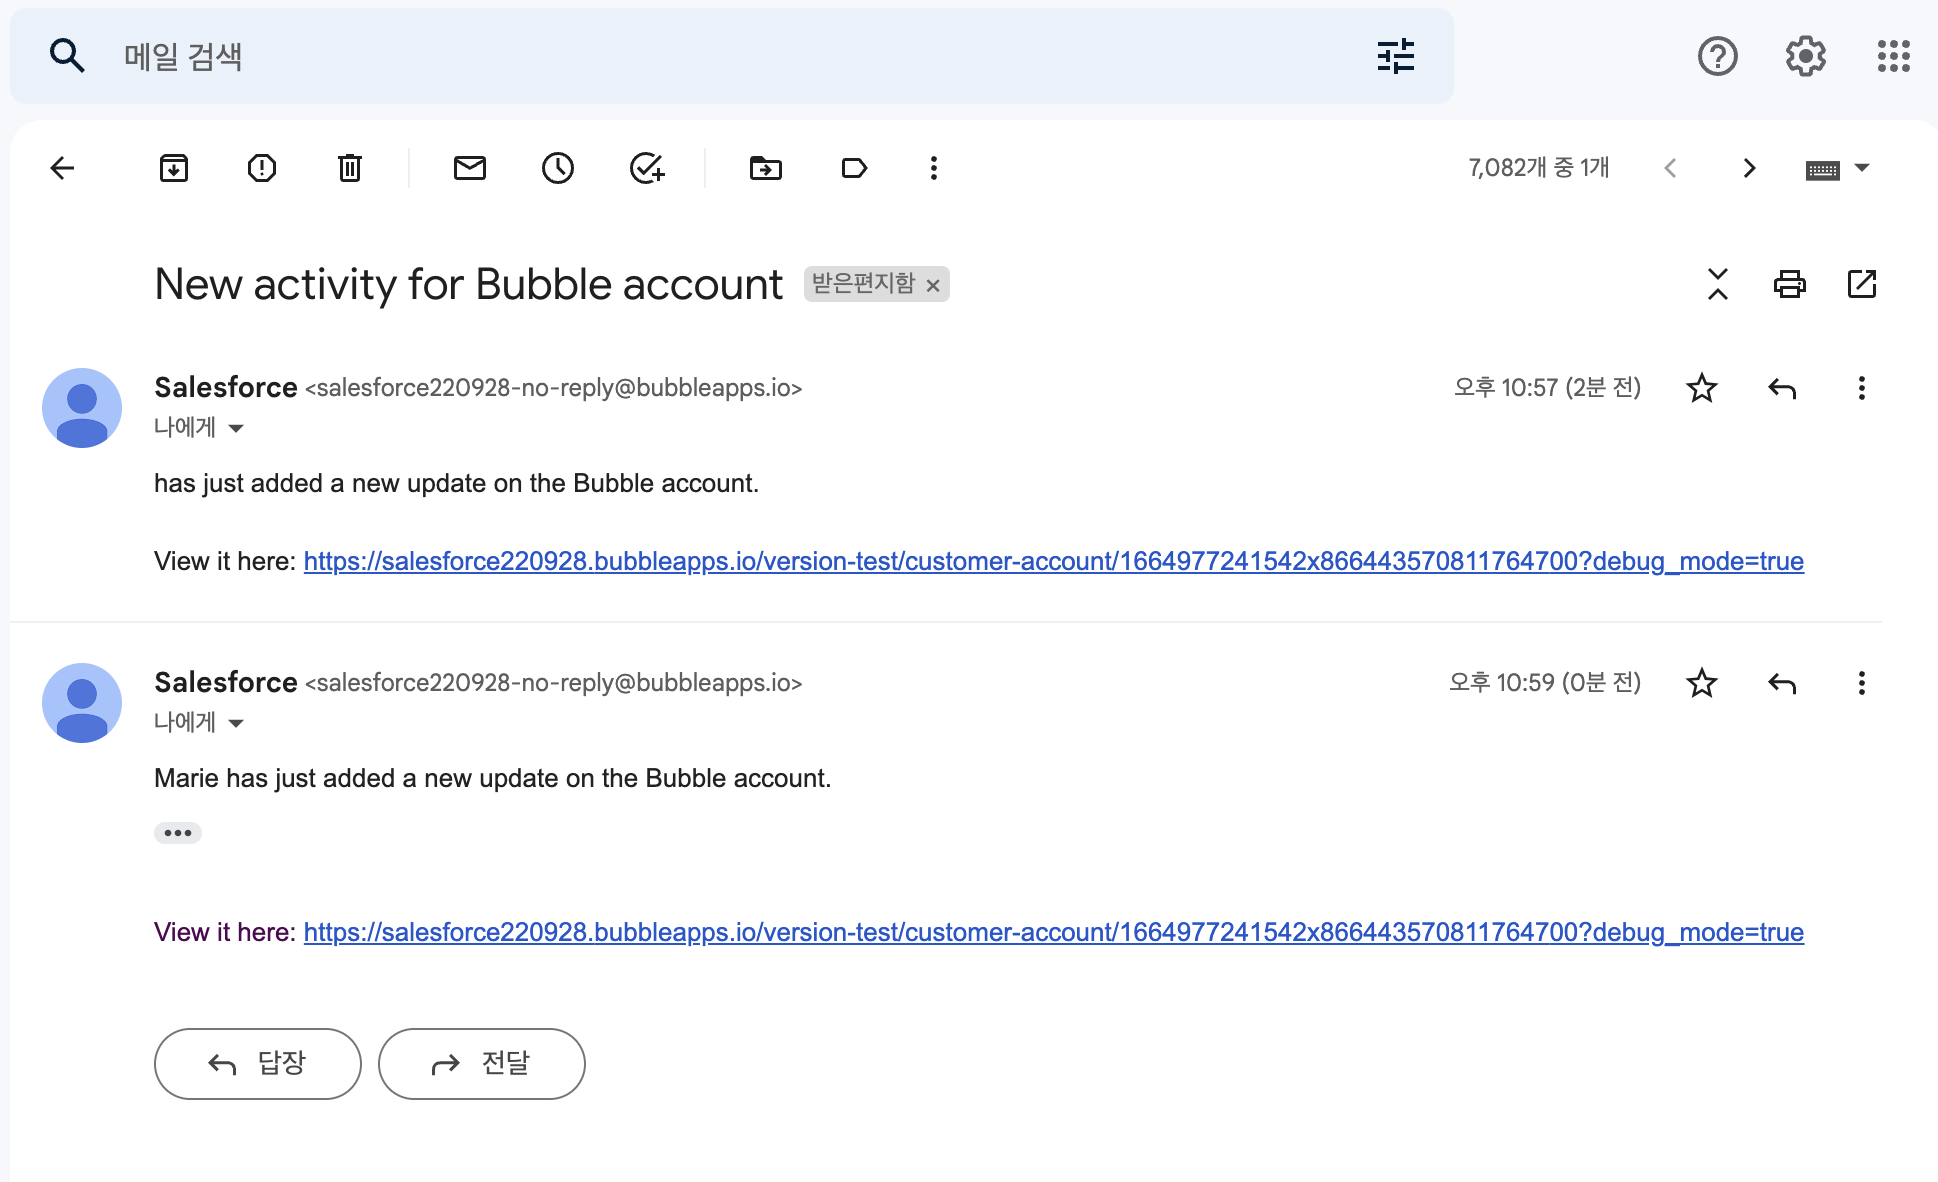Show trimmed content ellipsis in second message
Viewport: 1938px width, 1182px height.
[178, 833]
